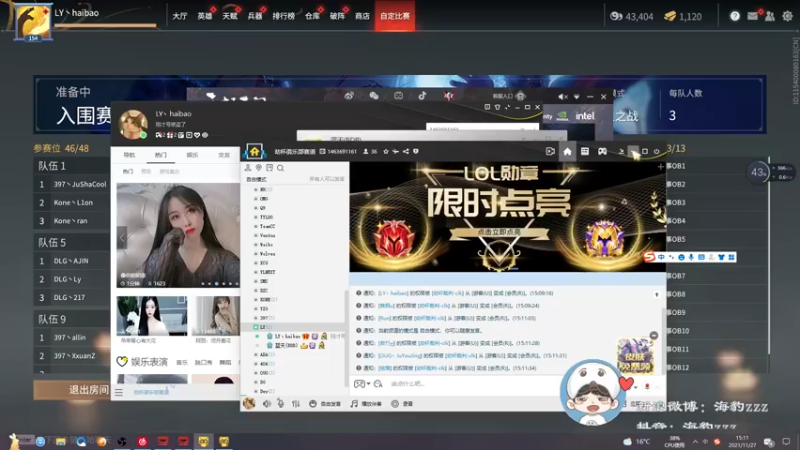
Task: Click the WeChat icon in the game launcher bar
Action: [373, 95]
